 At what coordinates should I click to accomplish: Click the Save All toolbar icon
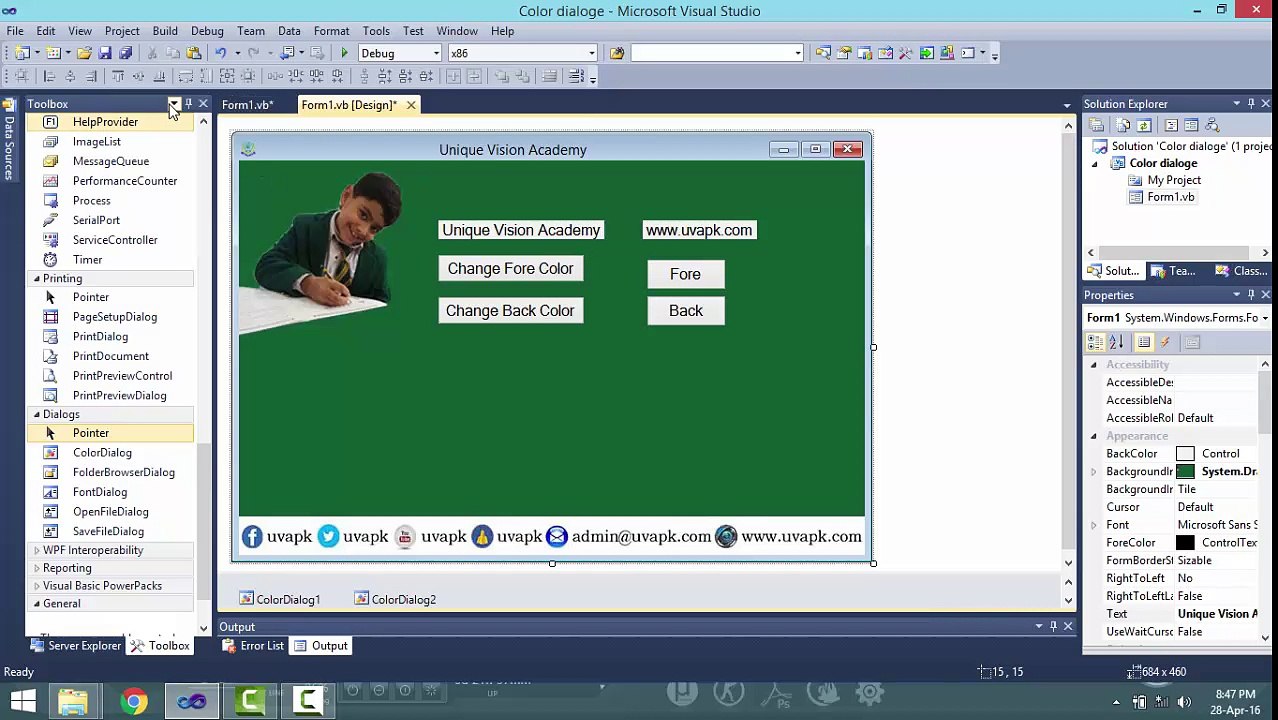(x=125, y=53)
